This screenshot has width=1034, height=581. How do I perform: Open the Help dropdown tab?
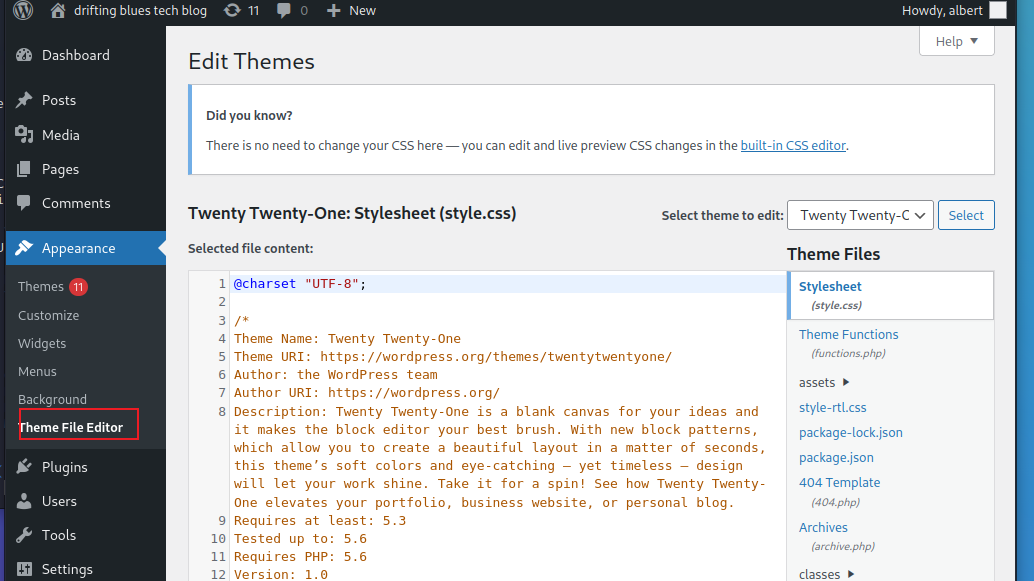click(956, 41)
